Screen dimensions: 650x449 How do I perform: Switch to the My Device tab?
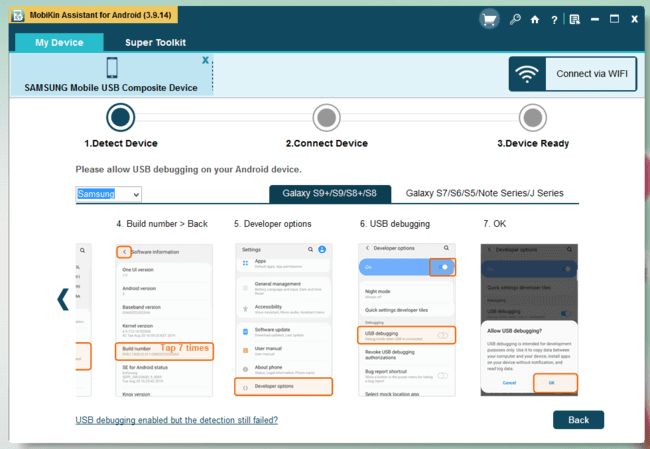coord(59,42)
